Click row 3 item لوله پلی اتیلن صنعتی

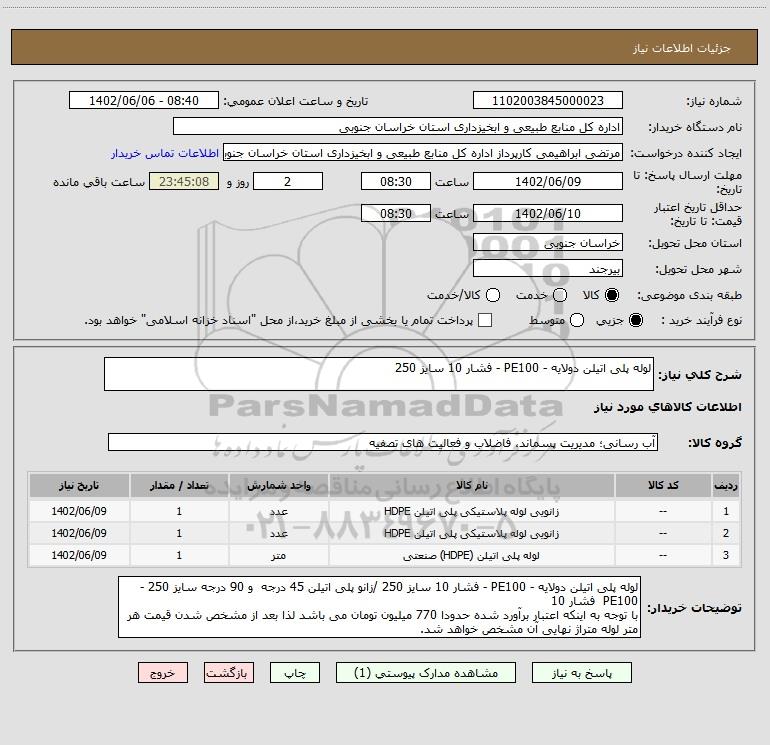point(471,555)
